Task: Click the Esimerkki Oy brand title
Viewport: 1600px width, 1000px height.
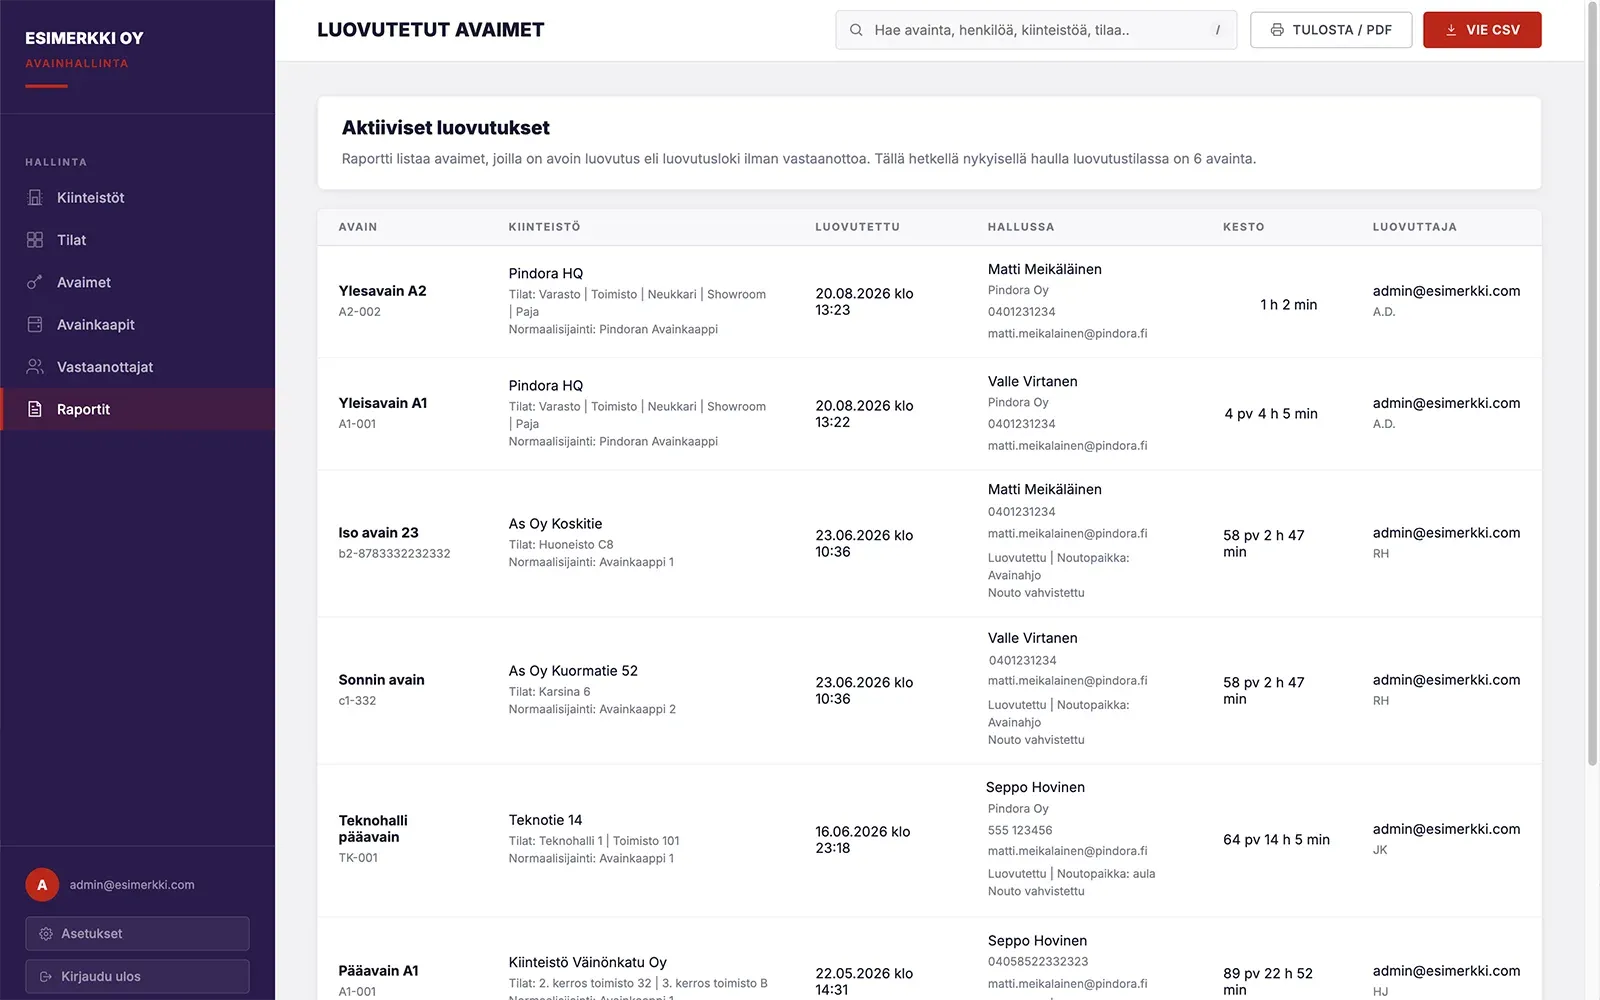Action: (84, 38)
